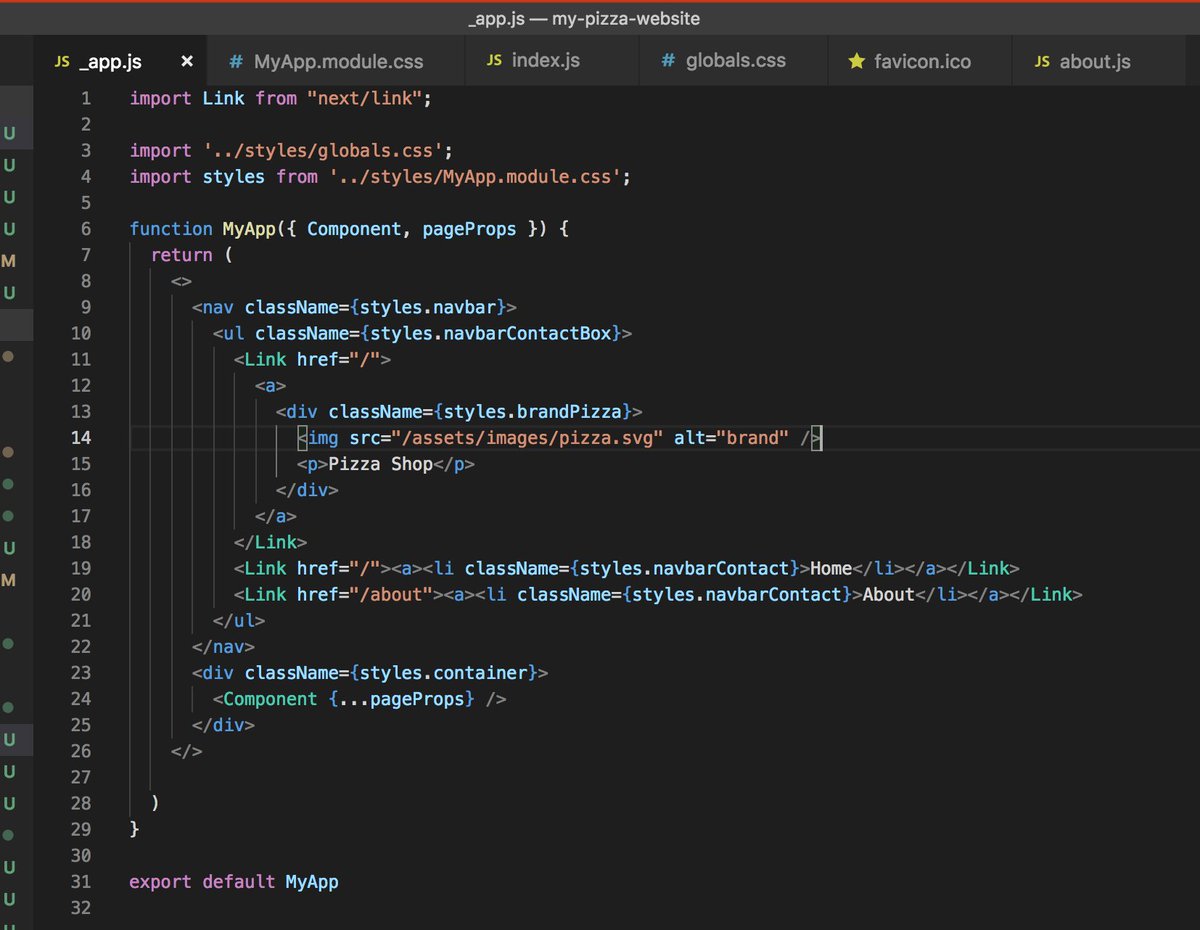Click the JS file icon on about.js tab
The width and height of the screenshot is (1200, 930).
pyautogui.click(x=1042, y=62)
